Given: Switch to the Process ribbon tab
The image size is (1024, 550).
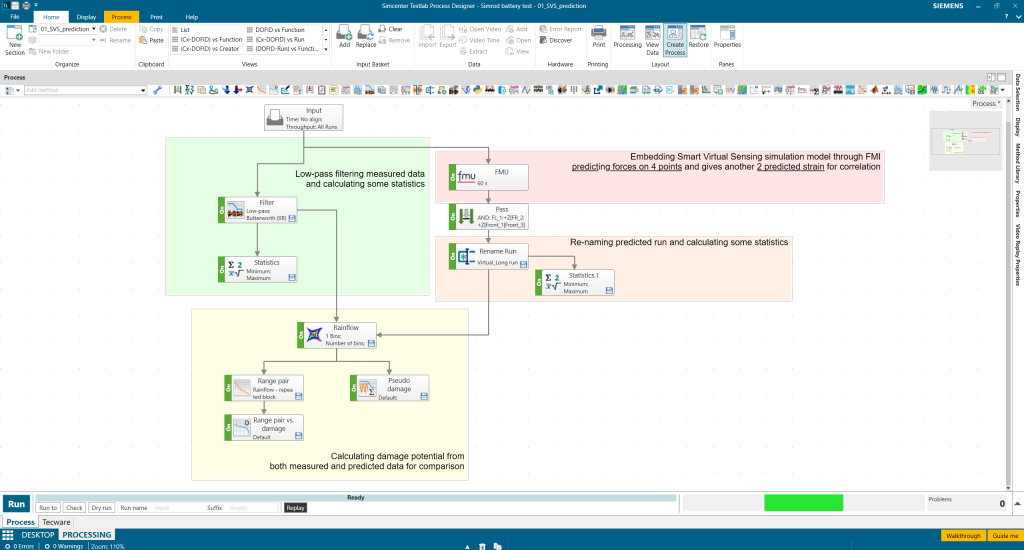Looking at the screenshot, I should pos(121,17).
